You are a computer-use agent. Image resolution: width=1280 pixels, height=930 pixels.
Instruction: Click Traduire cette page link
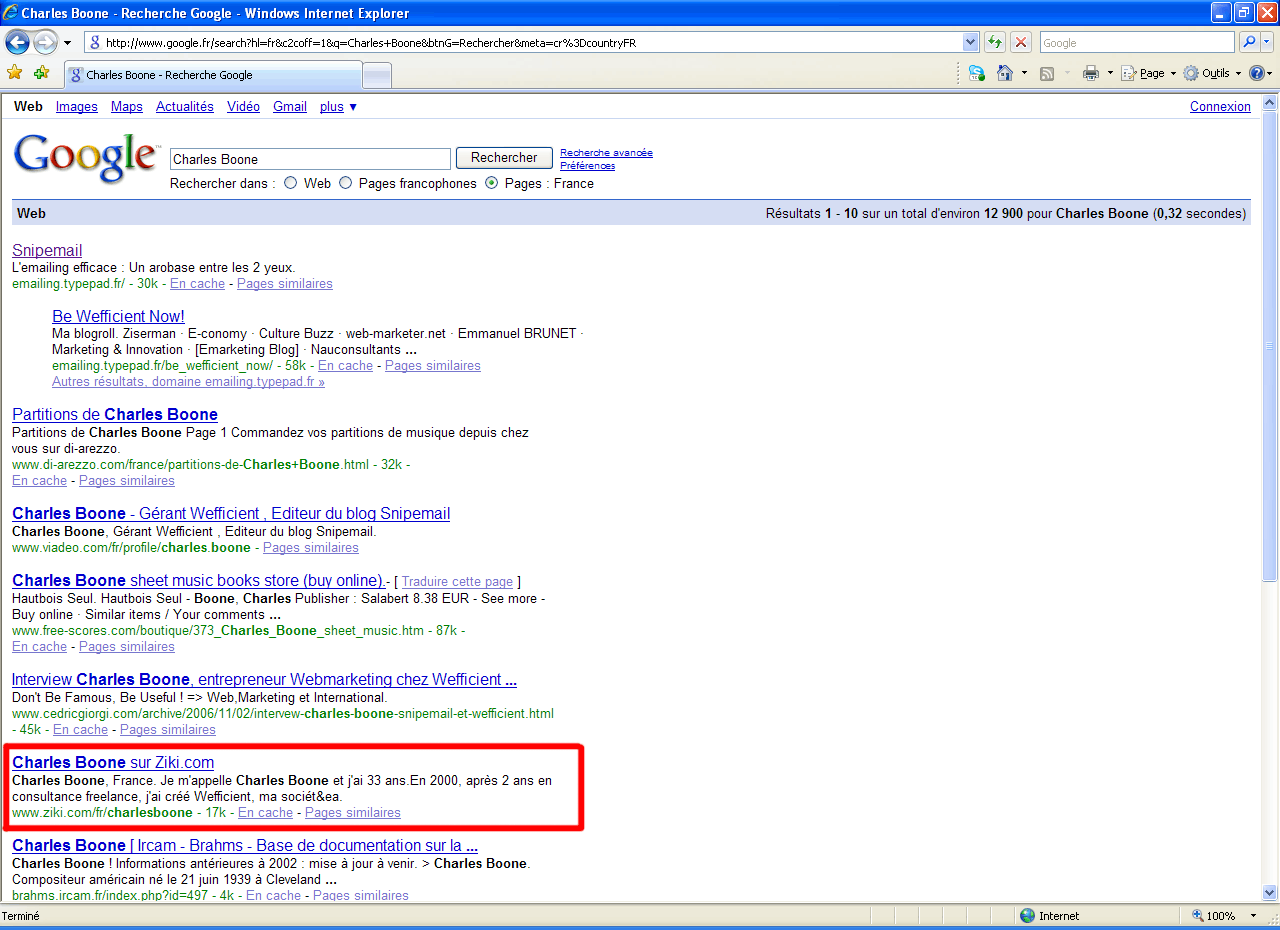457,581
